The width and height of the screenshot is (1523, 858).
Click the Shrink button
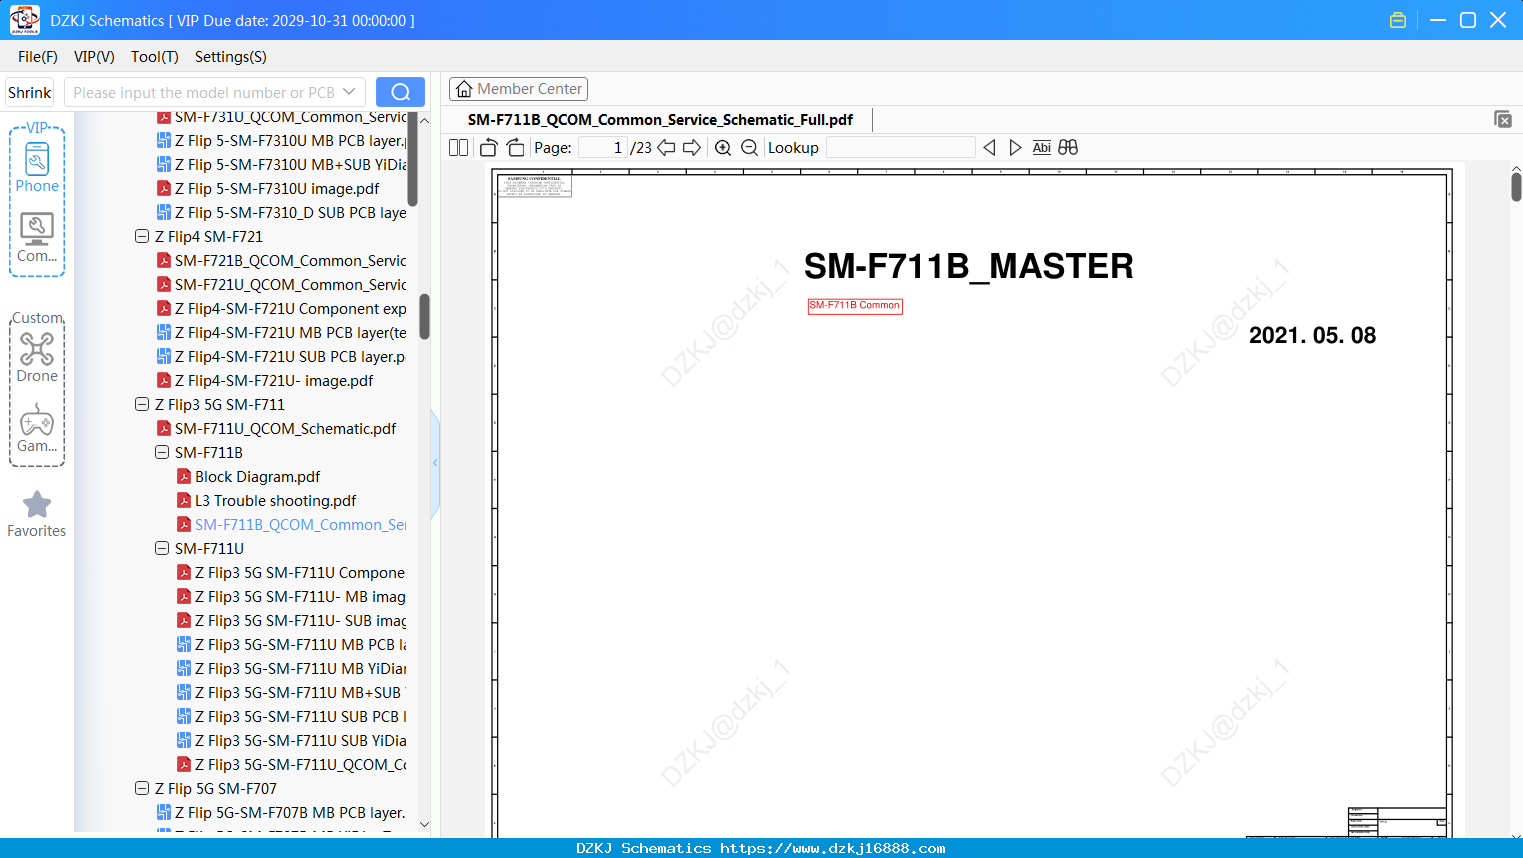(30, 92)
